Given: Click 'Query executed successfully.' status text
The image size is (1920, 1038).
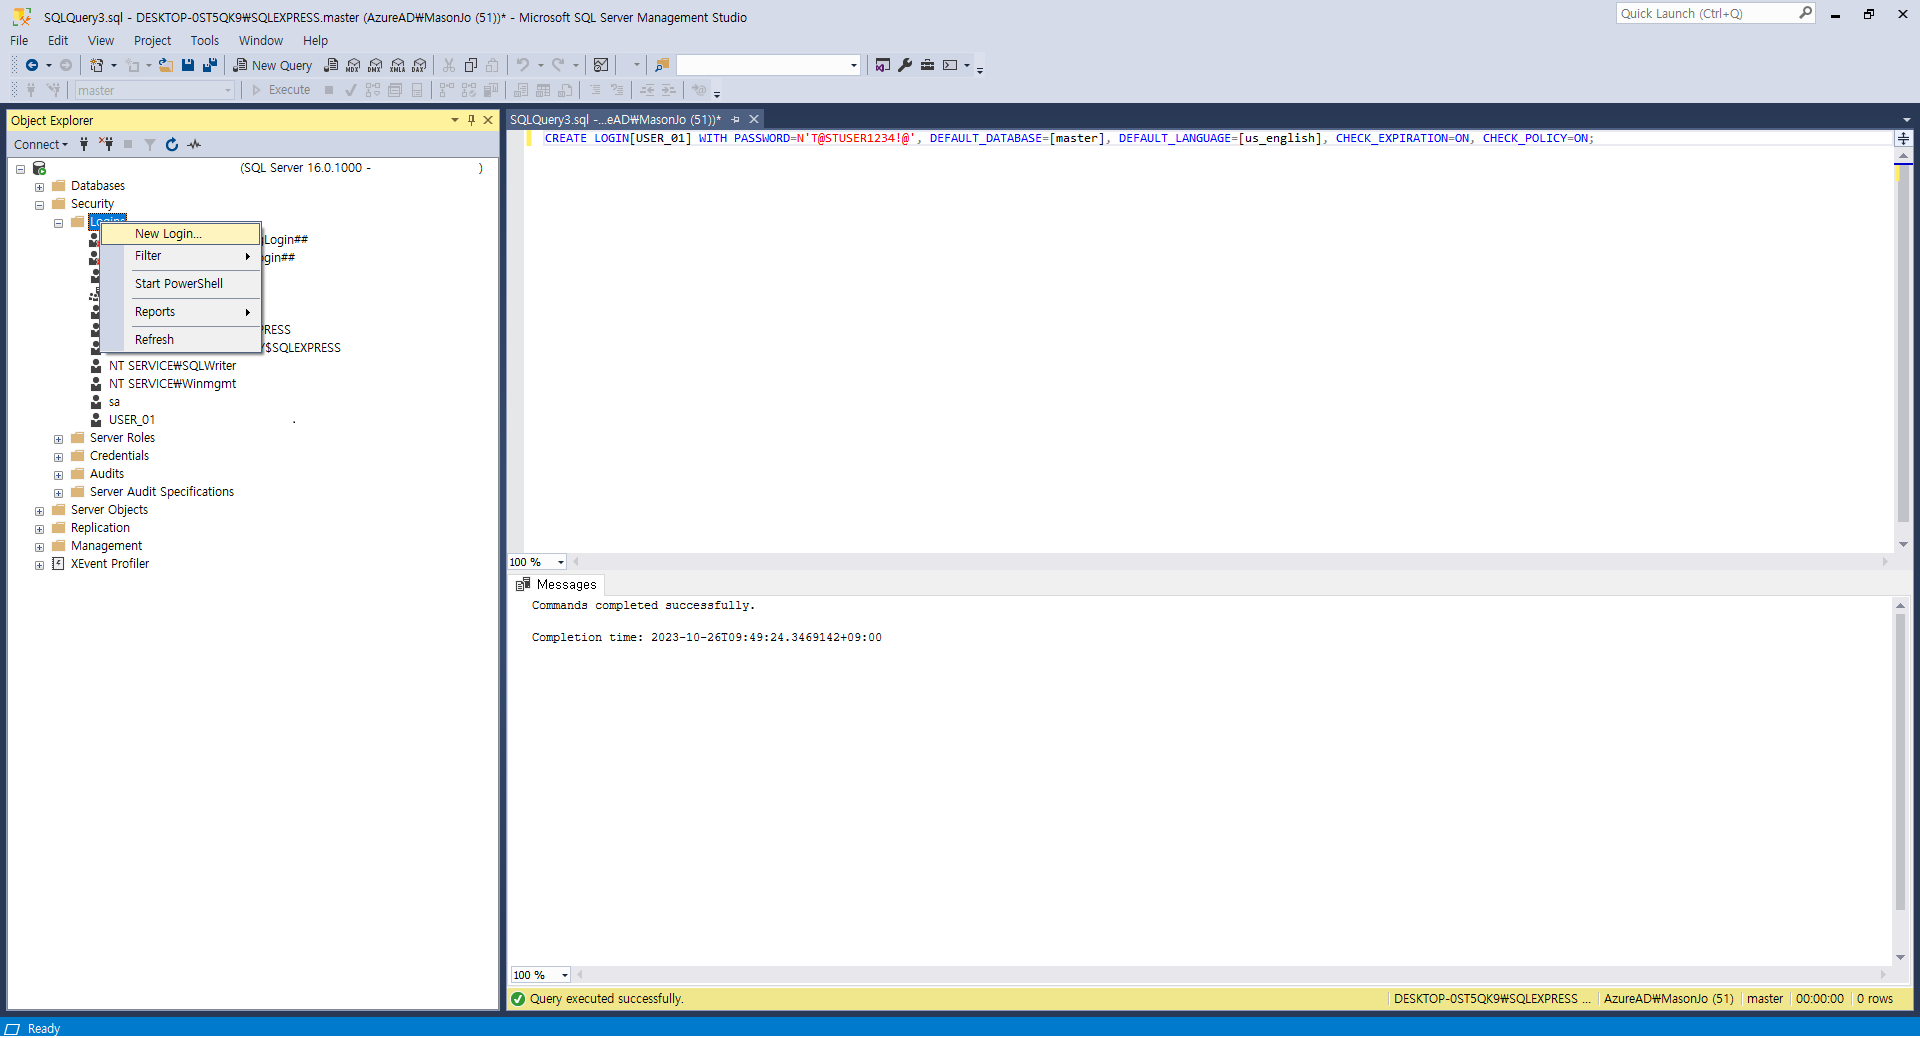Looking at the screenshot, I should [606, 999].
